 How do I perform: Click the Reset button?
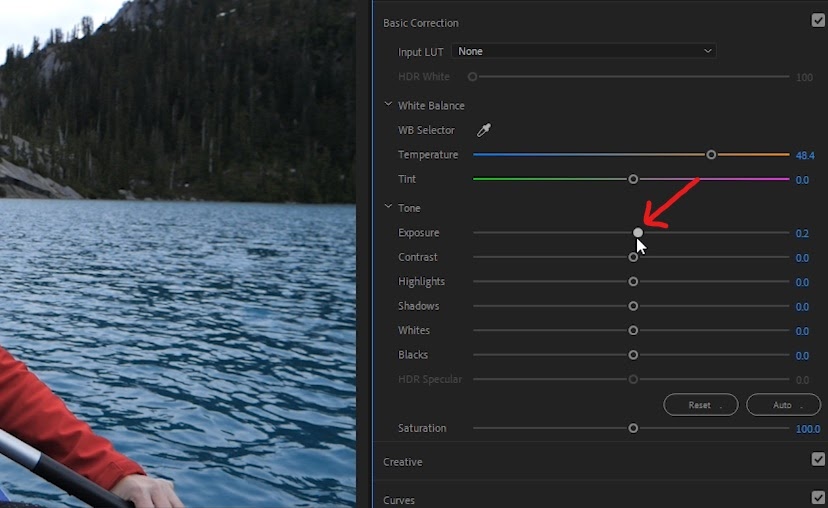(701, 405)
